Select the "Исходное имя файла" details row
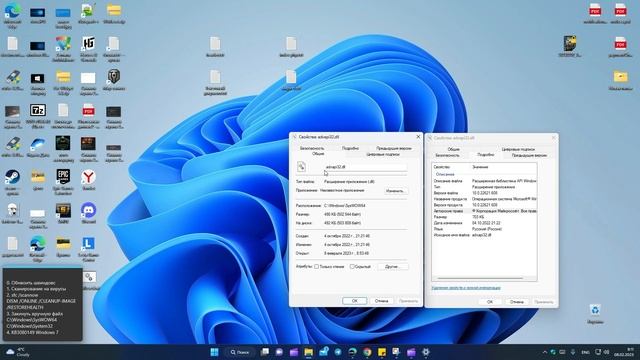The width and height of the screenshot is (640, 360). point(484,235)
